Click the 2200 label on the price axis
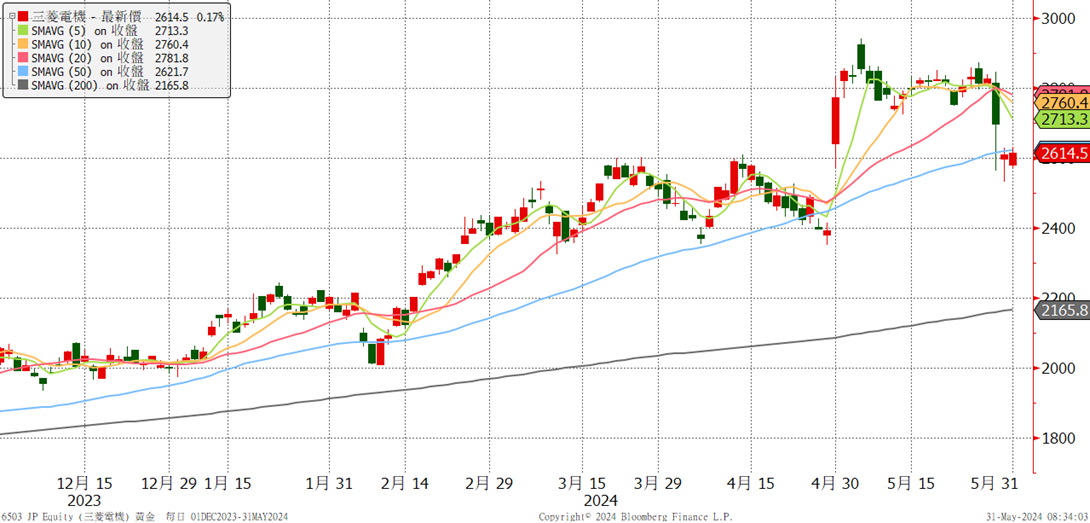 point(1061,299)
